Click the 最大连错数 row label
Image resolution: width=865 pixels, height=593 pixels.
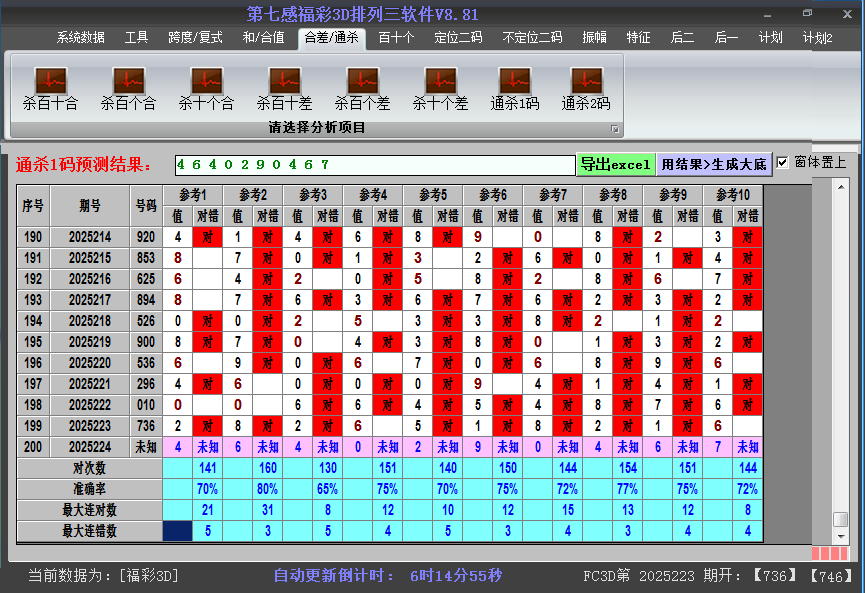click(89, 531)
